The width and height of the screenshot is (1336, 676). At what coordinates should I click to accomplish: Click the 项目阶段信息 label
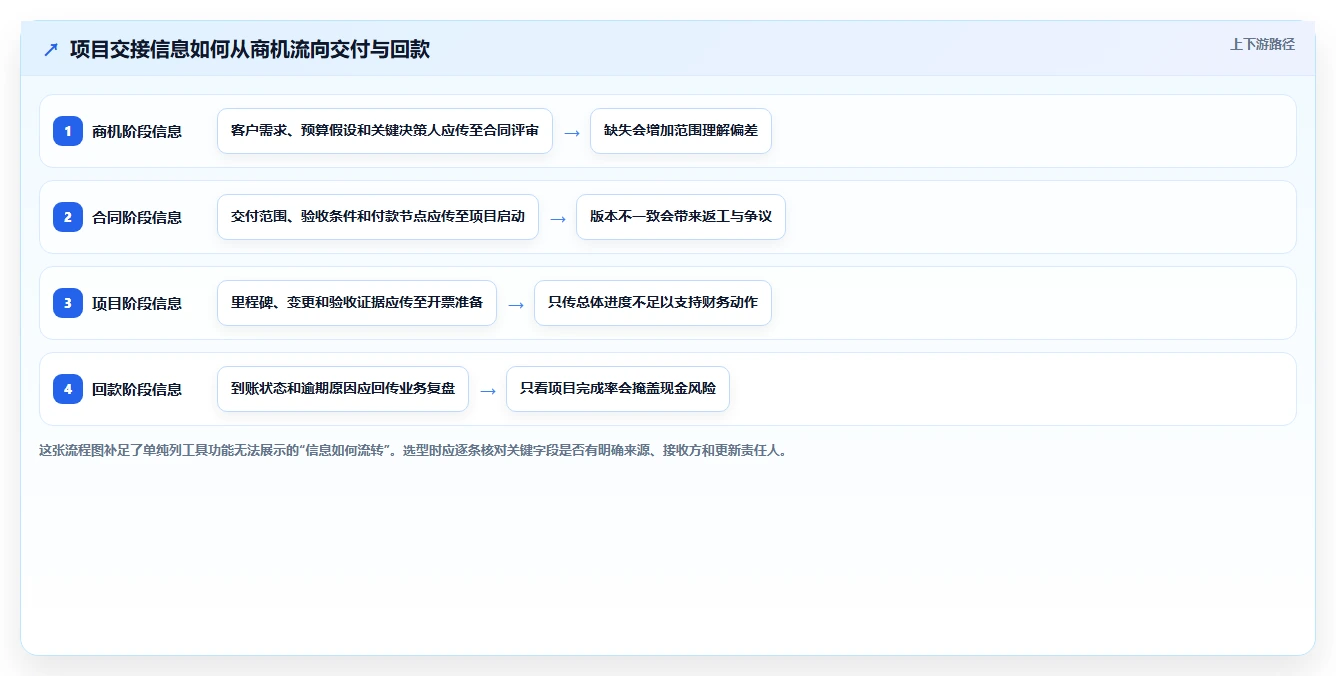(137, 303)
